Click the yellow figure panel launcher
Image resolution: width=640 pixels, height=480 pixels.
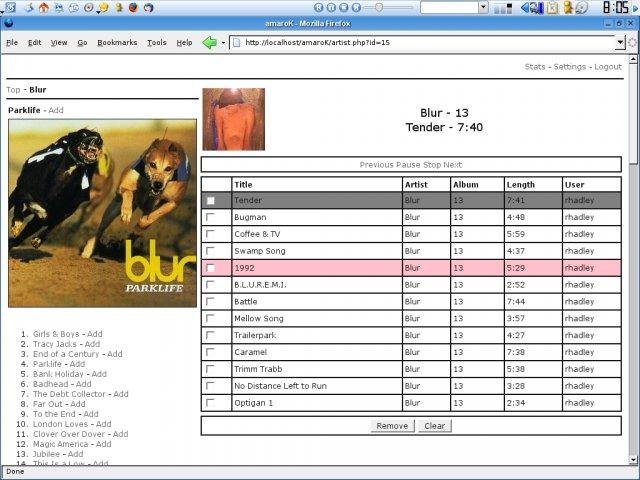(119, 7)
